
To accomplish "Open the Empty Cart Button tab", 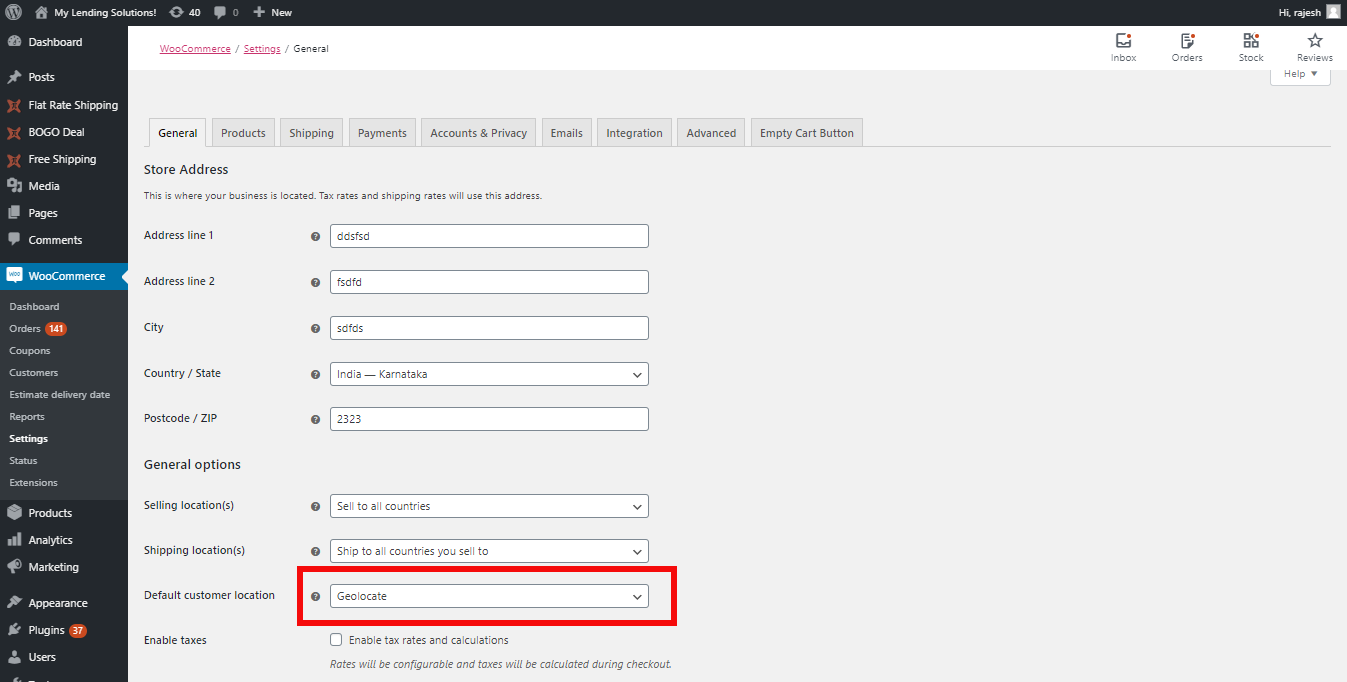I will point(806,131).
